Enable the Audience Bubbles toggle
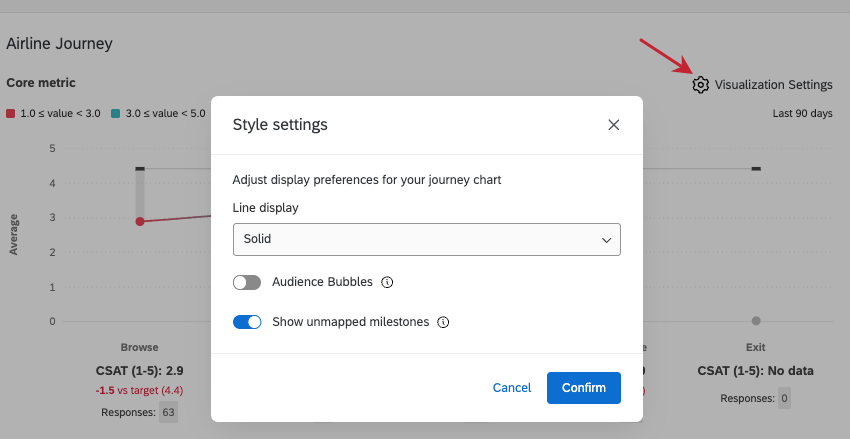This screenshot has height=439, width=850. (247, 282)
